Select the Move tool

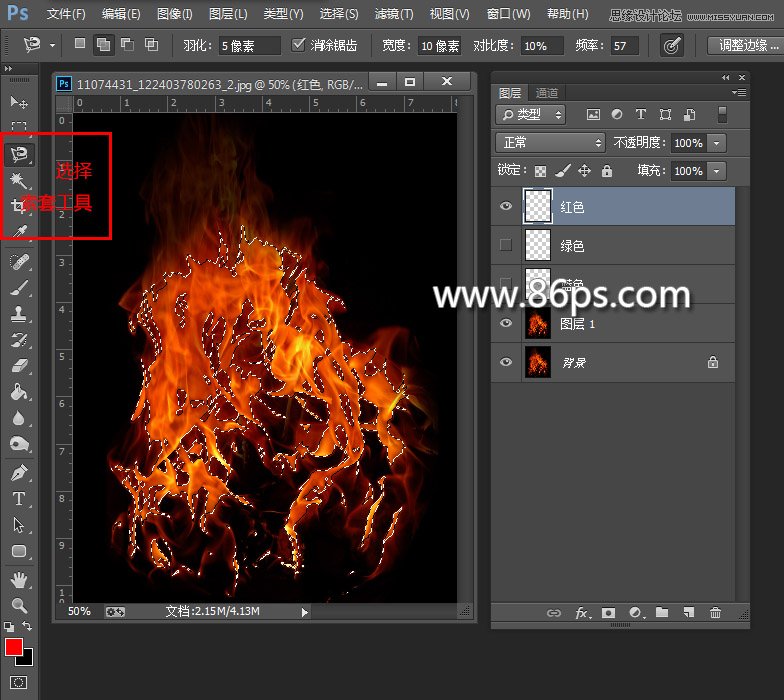pyautogui.click(x=19, y=102)
